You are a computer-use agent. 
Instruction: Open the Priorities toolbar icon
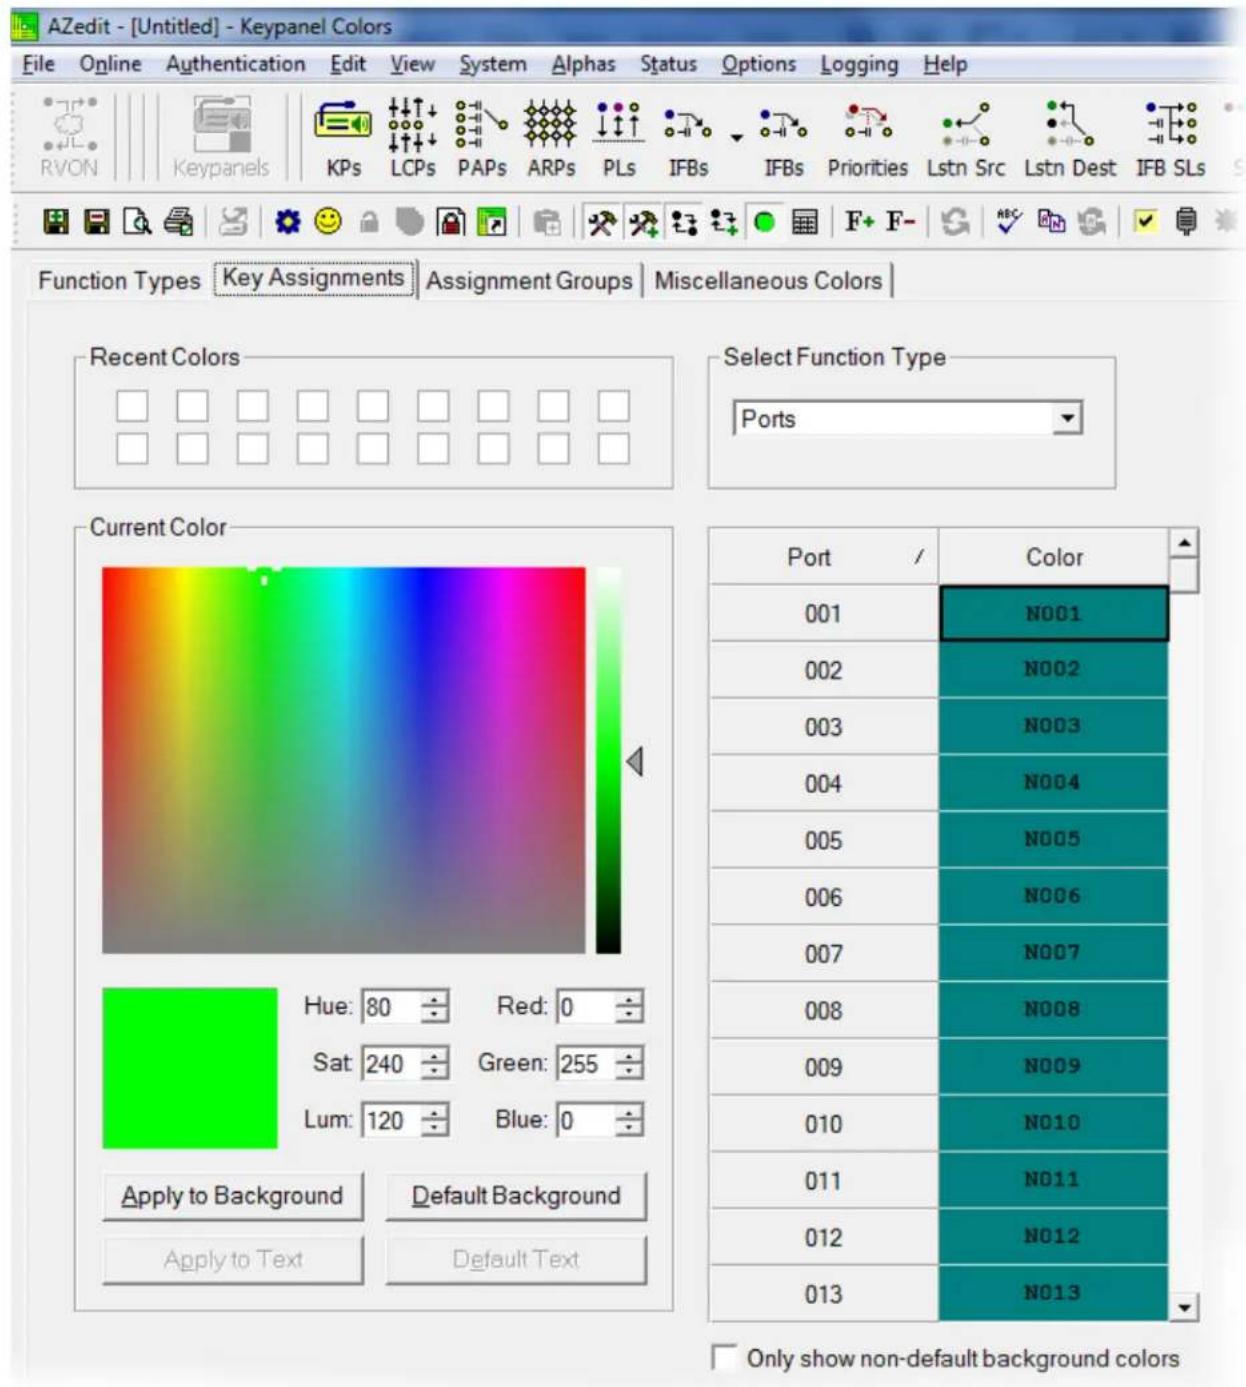click(x=867, y=138)
